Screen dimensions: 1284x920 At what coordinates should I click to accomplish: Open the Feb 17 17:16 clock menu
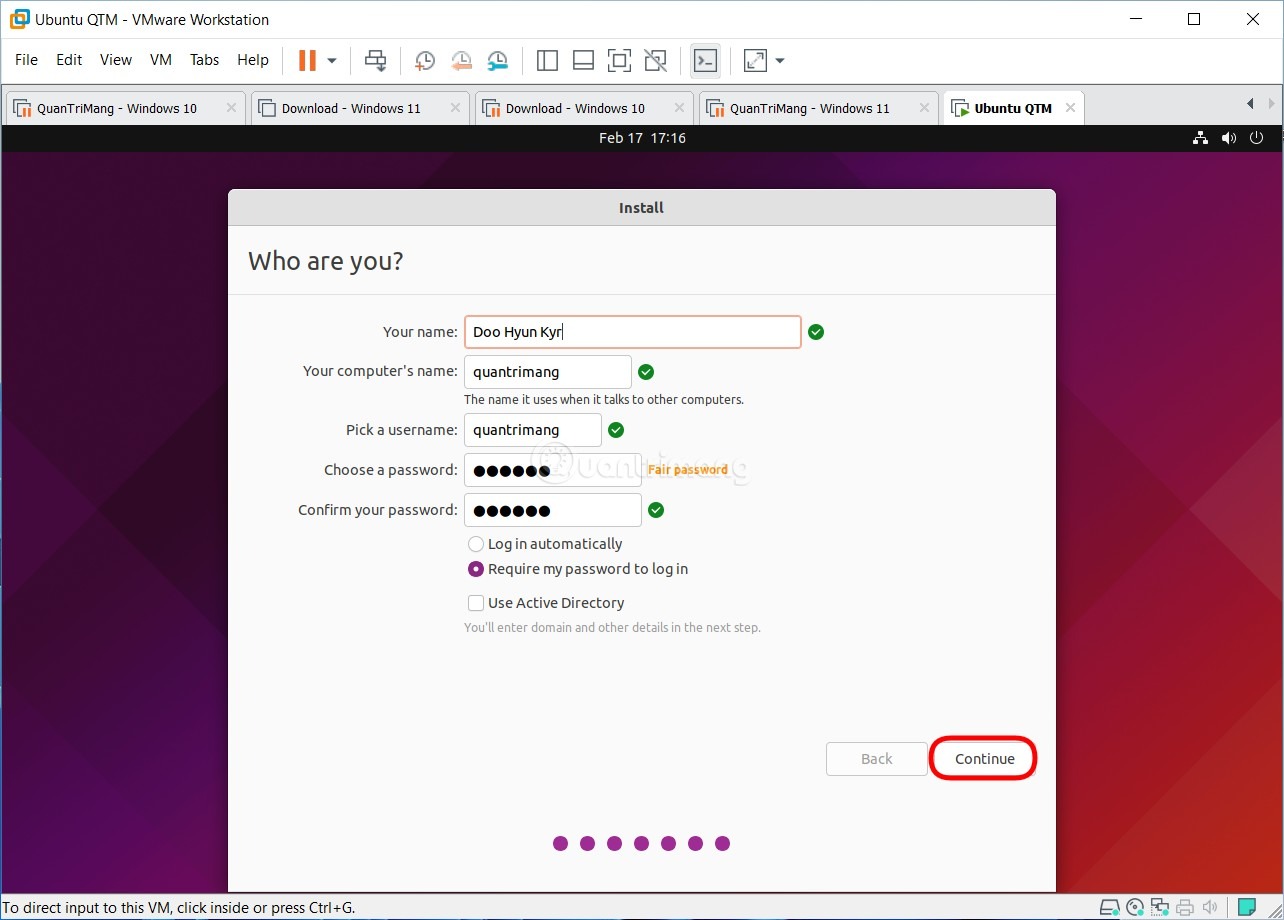tap(642, 138)
